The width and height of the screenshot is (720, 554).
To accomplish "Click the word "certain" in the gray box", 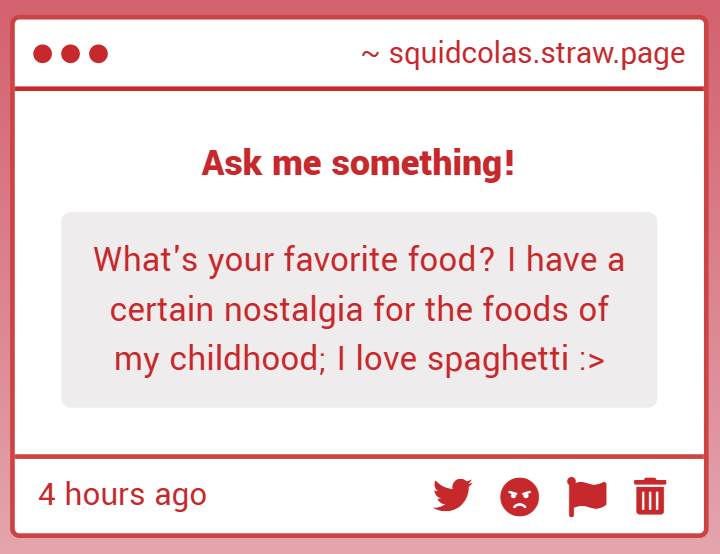I will point(162,309).
